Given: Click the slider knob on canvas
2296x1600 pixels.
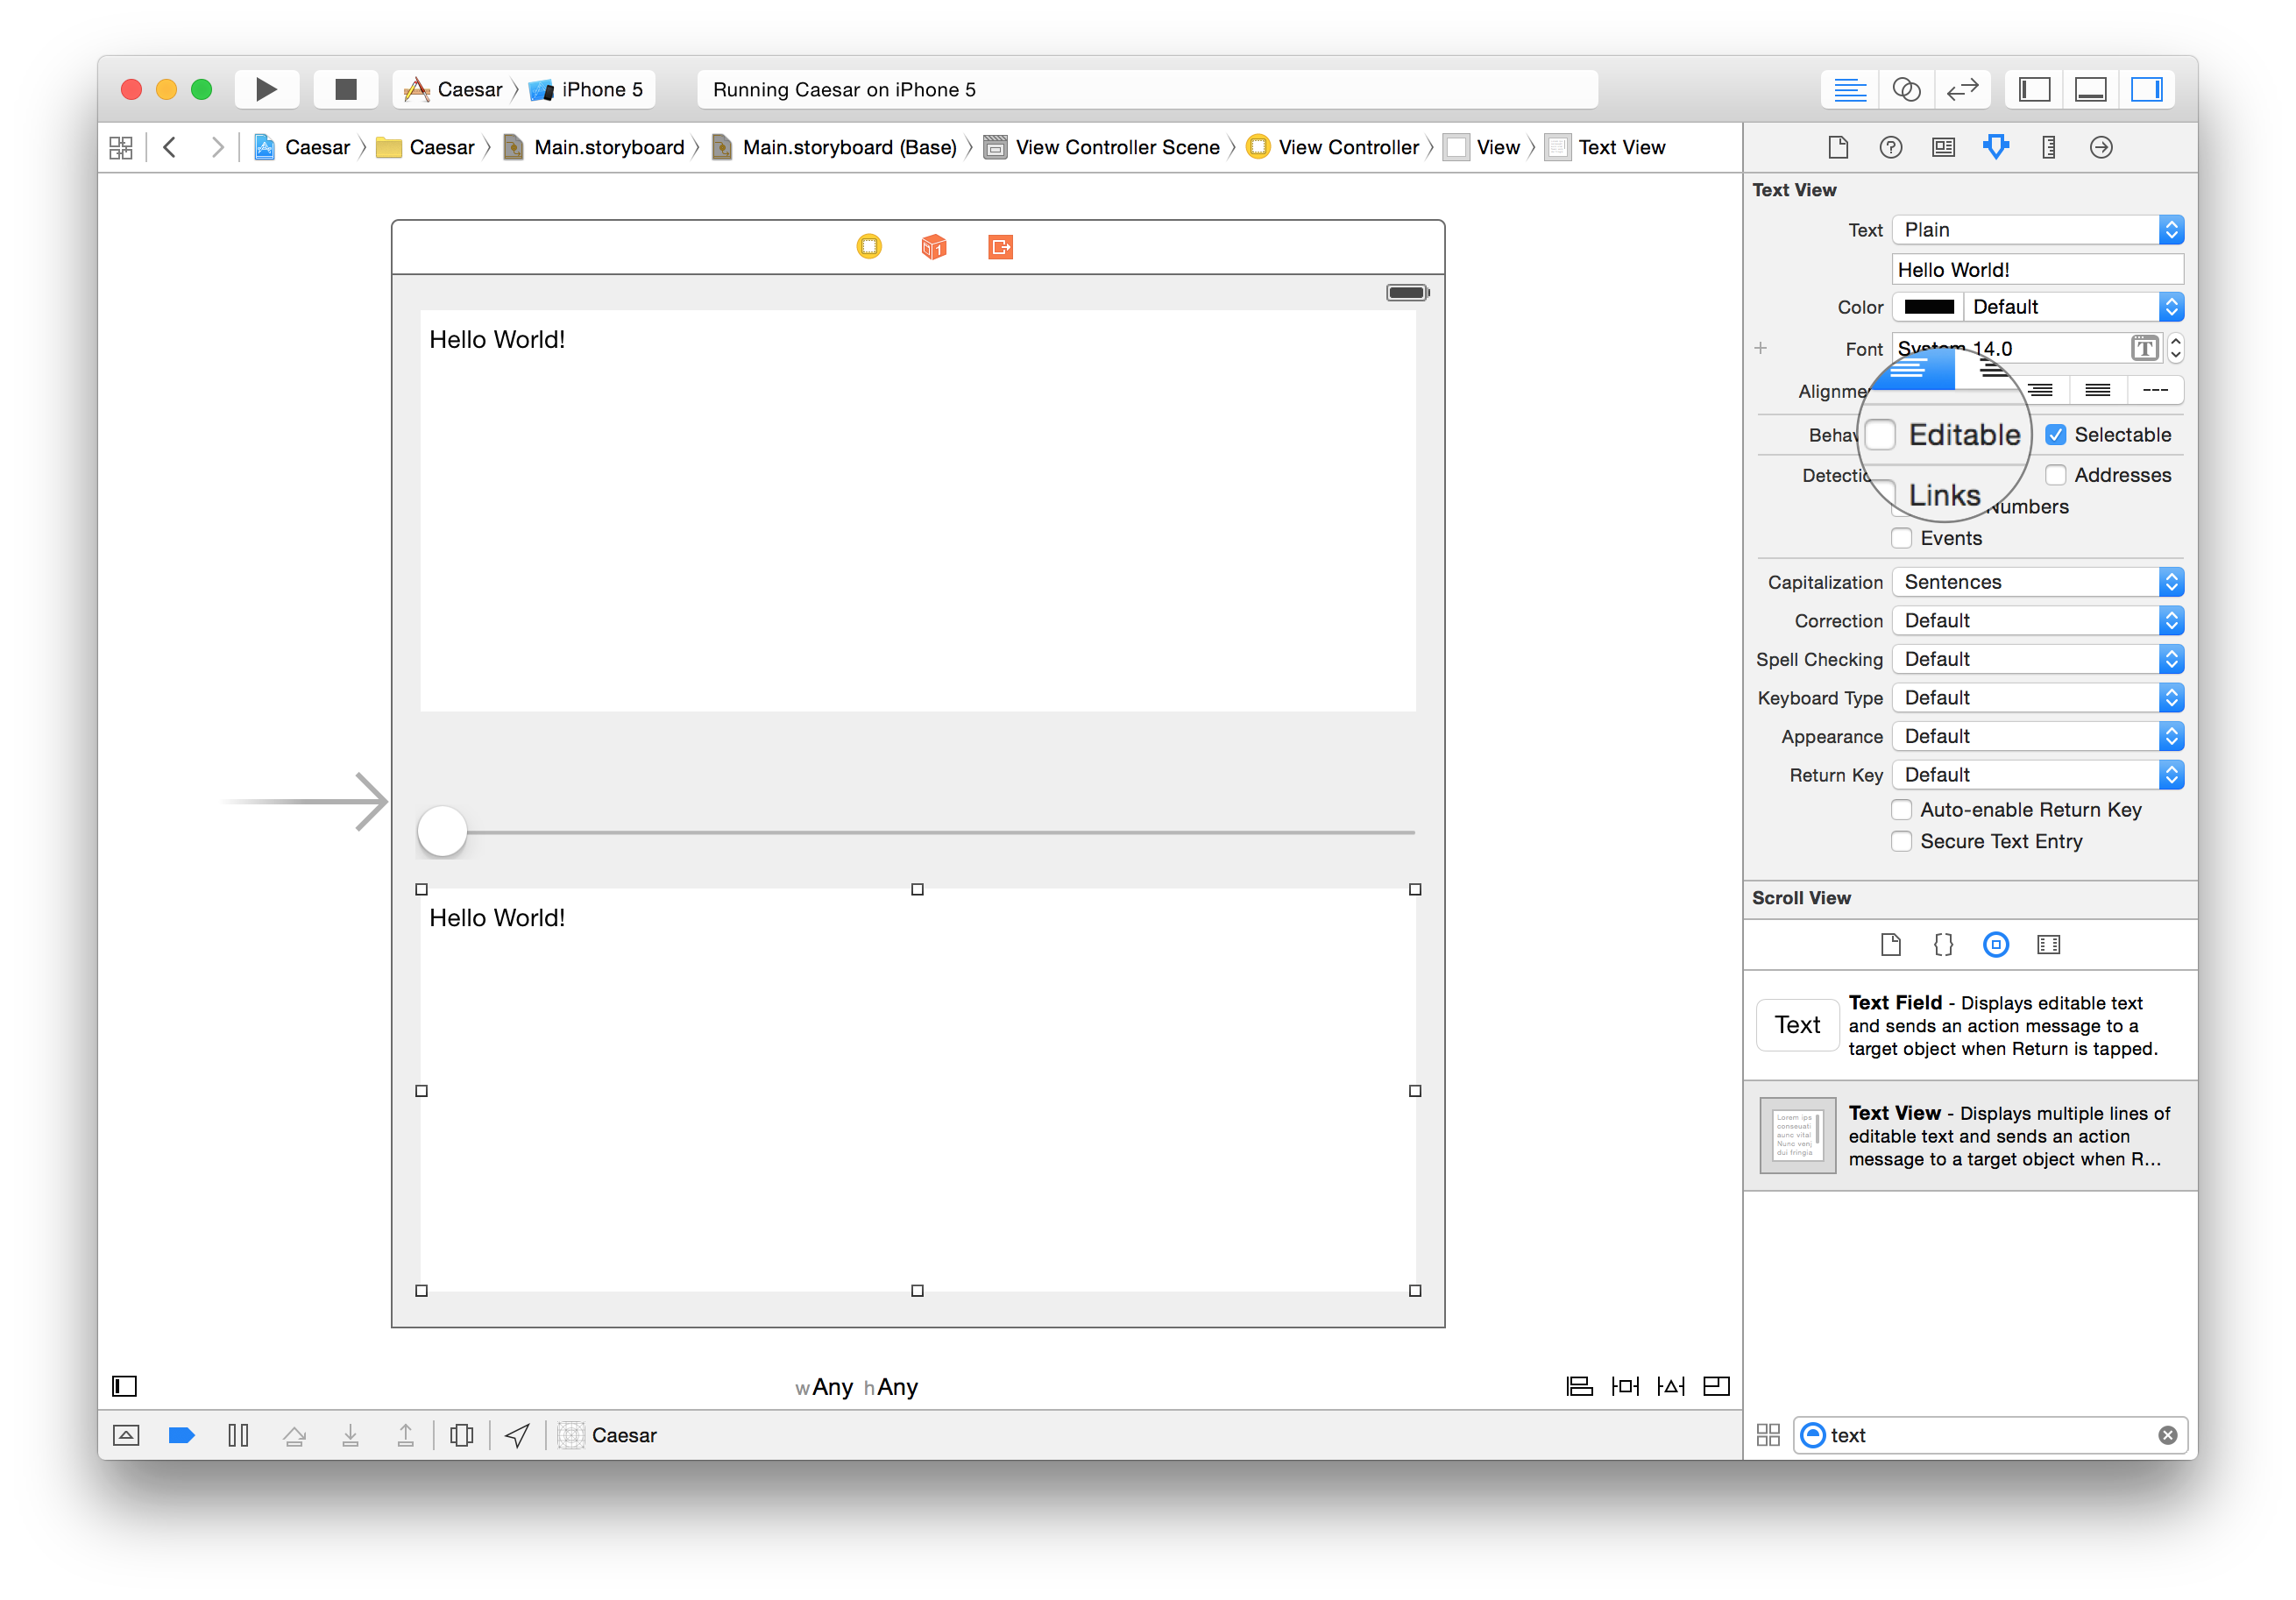Looking at the screenshot, I should (x=442, y=832).
